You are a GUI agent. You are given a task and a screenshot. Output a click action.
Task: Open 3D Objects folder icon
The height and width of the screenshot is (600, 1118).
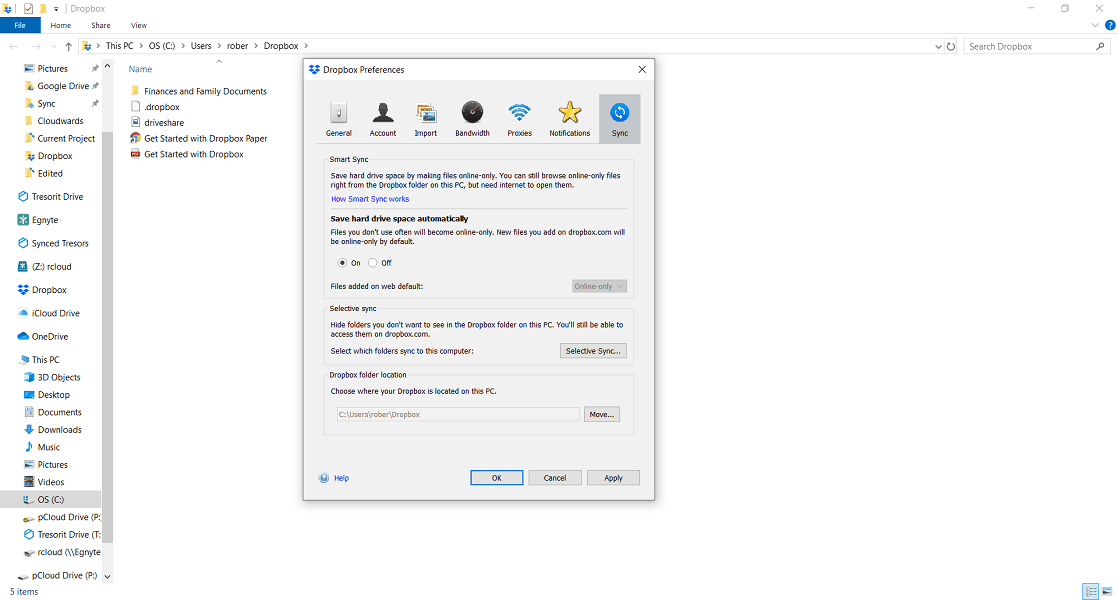pyautogui.click(x=29, y=377)
